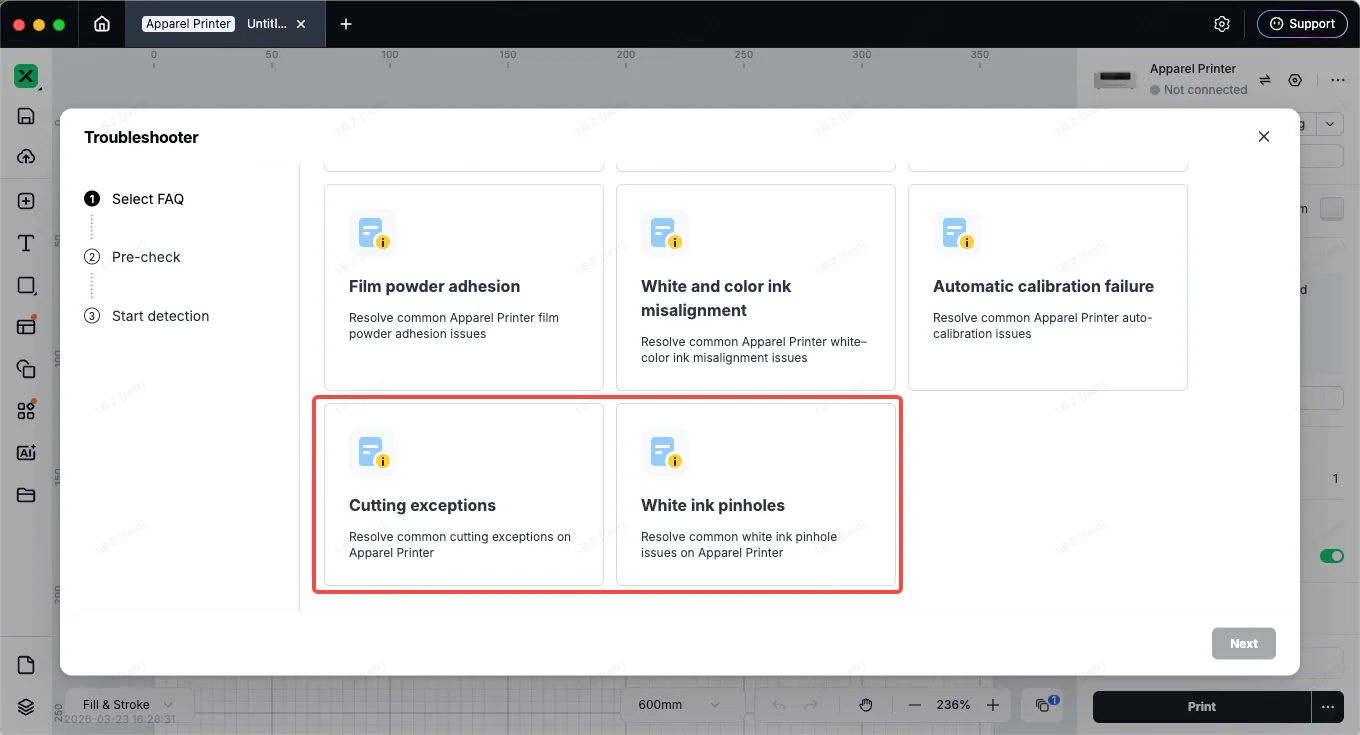Screen dimensions: 1360x735
Task: Click the cloud upload icon
Action: [x=26, y=157]
